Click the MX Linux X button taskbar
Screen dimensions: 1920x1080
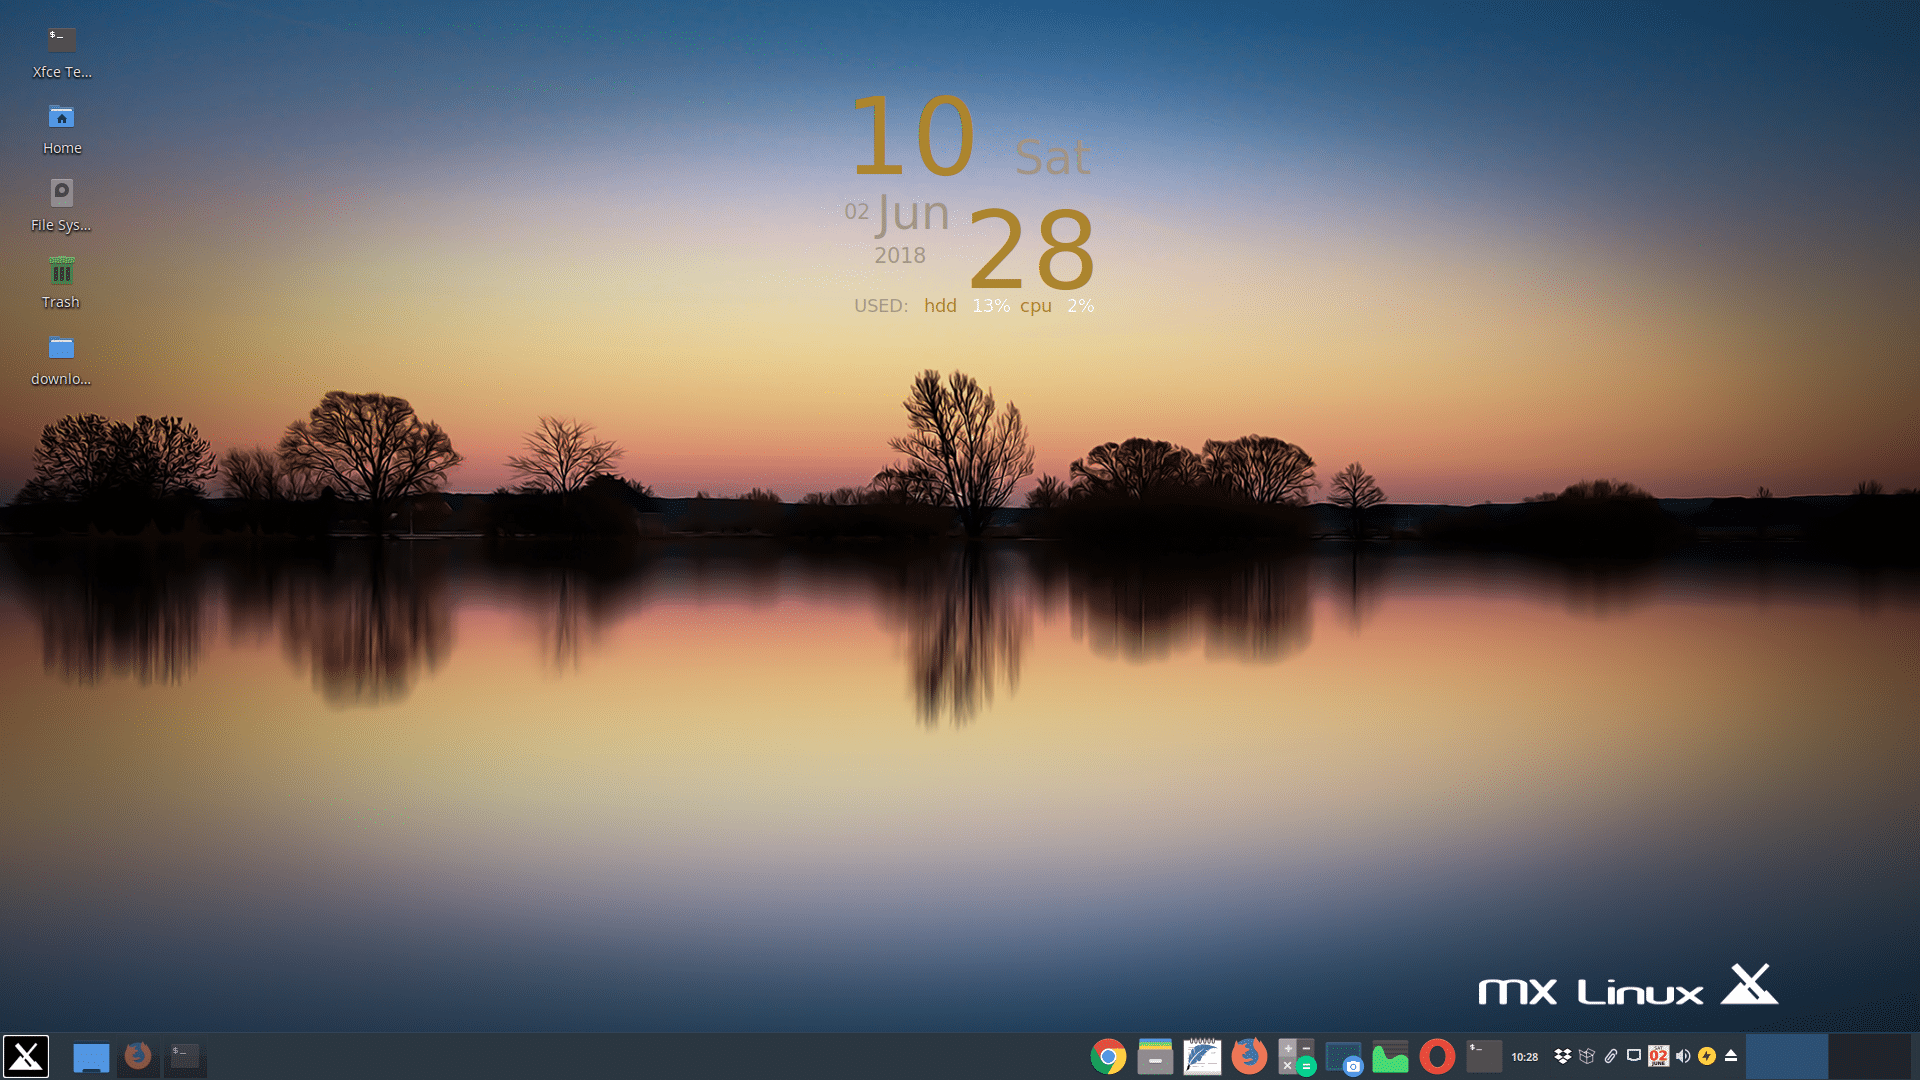pyautogui.click(x=25, y=1056)
